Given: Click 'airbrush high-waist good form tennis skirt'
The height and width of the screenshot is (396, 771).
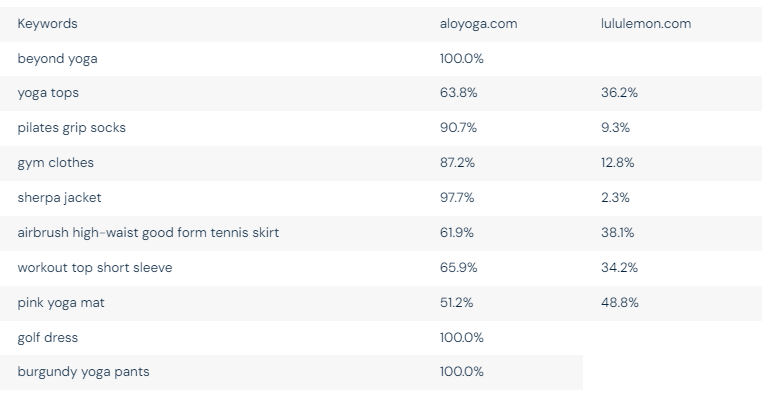Looking at the screenshot, I should (x=148, y=233).
